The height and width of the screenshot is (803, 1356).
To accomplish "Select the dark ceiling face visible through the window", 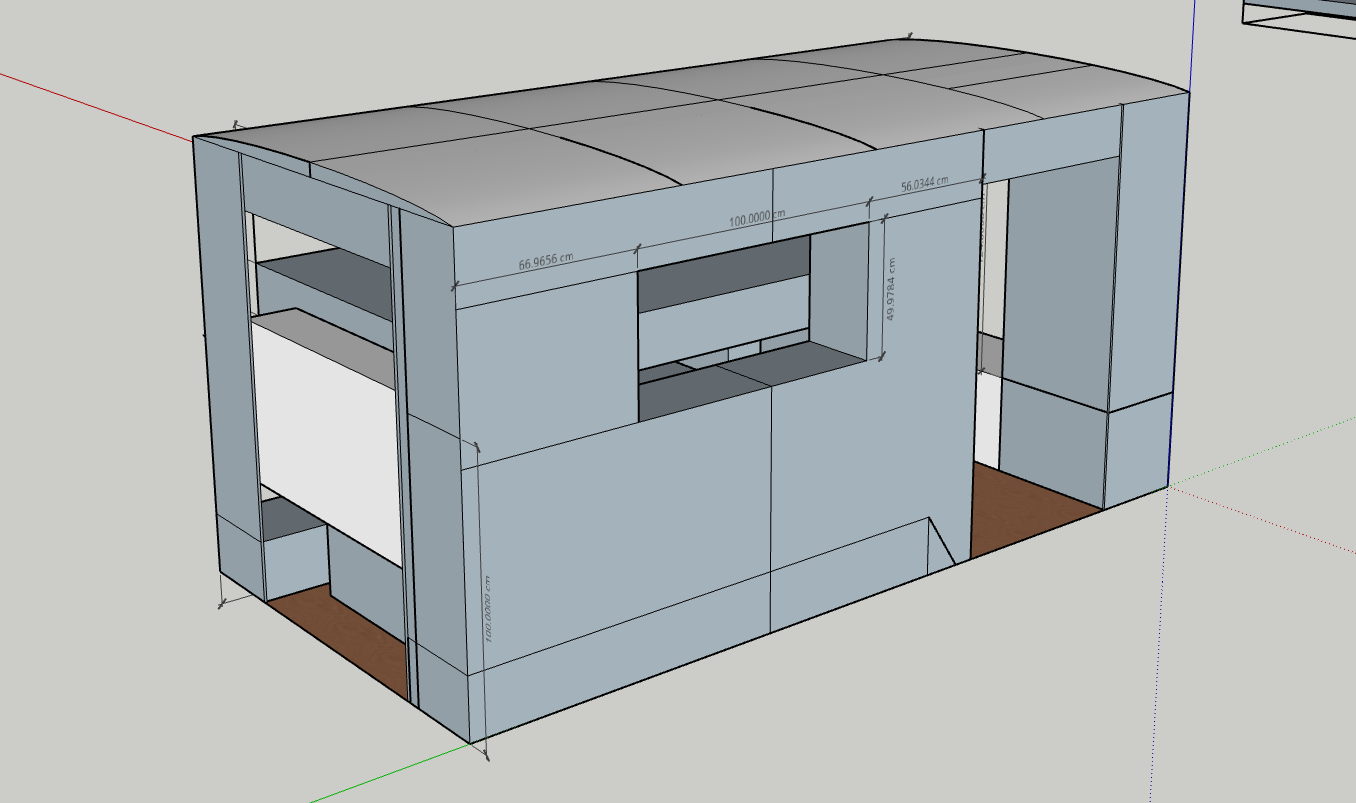I will (722, 271).
